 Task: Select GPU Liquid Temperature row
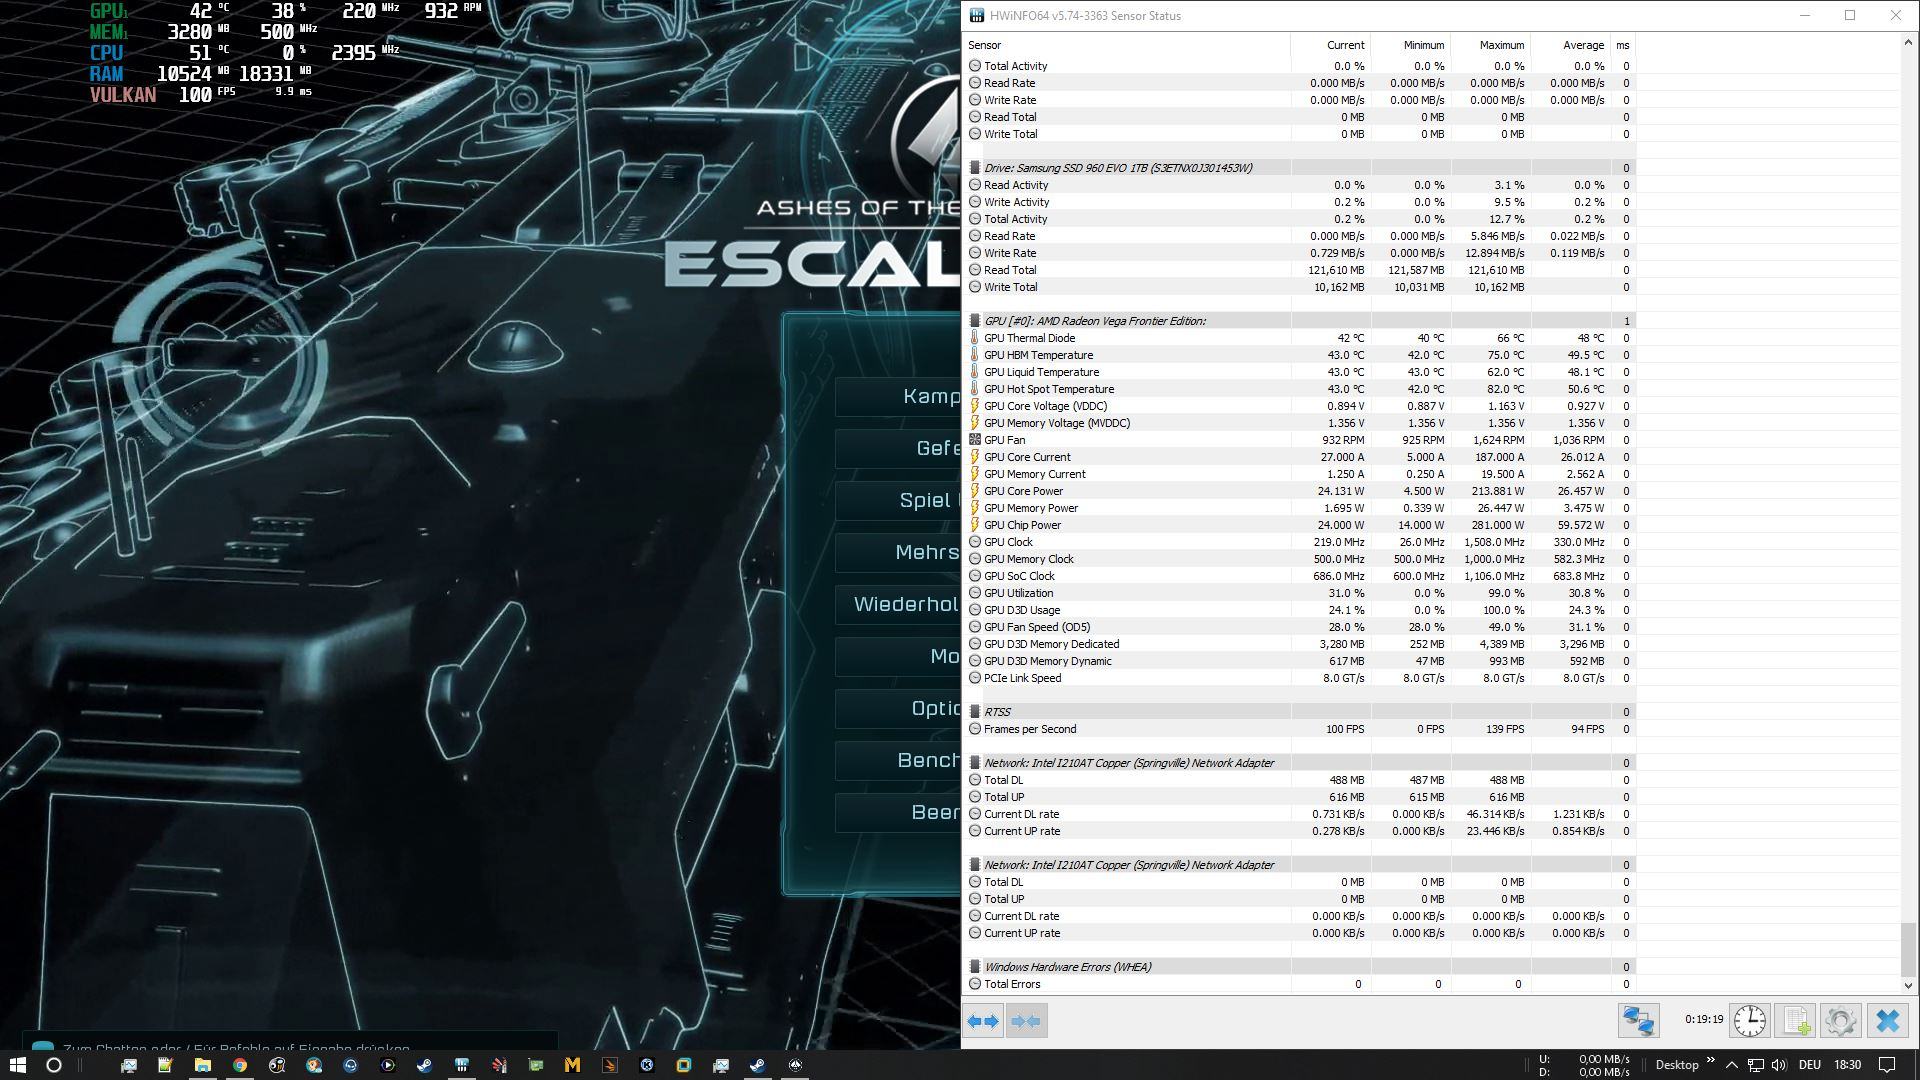pyautogui.click(x=1300, y=372)
